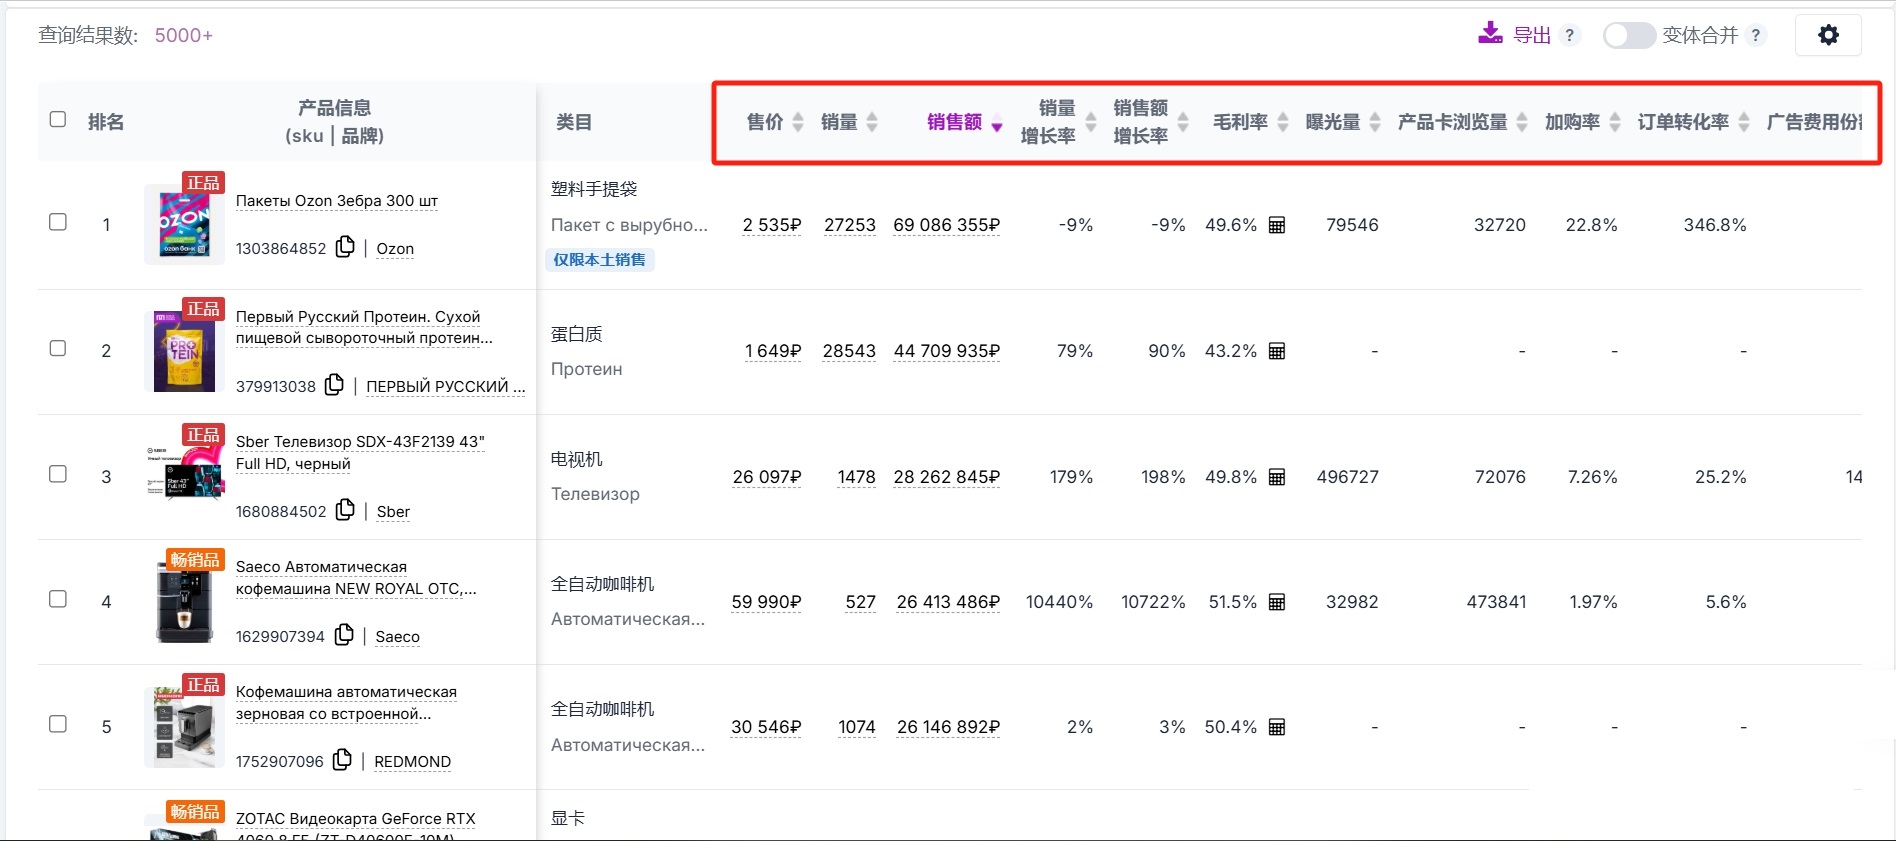The height and width of the screenshot is (841, 1896).
Task: Open brand link Sber
Action: 393,512
